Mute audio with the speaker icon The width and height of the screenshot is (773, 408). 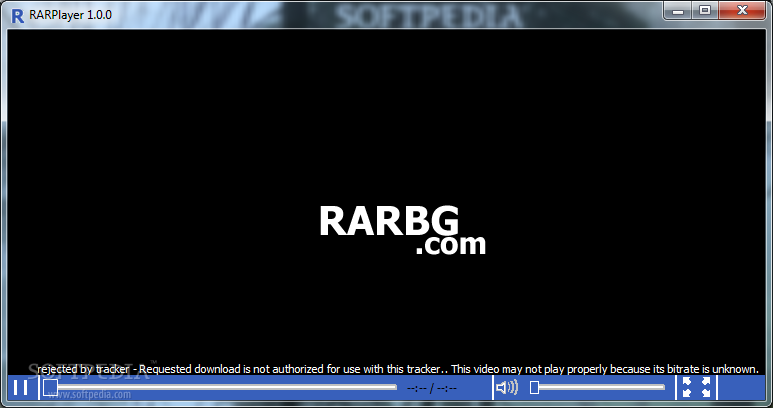[x=507, y=387]
